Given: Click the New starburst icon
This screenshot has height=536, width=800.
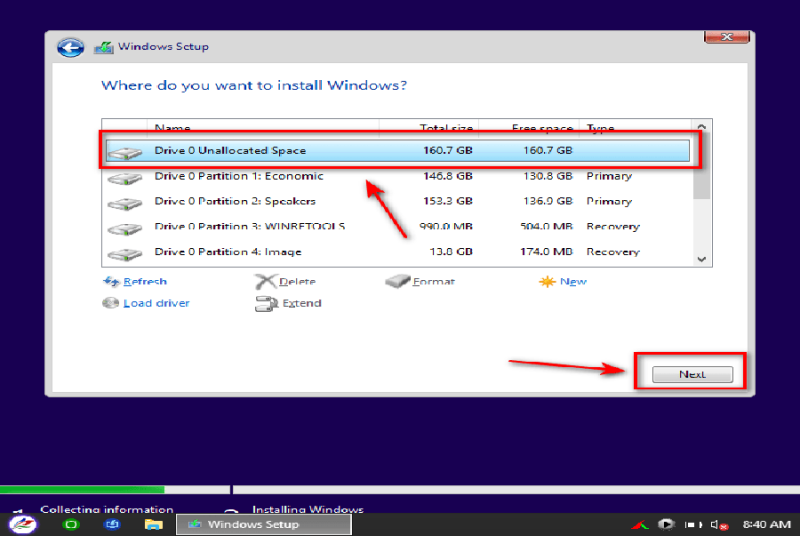Looking at the screenshot, I should point(547,282).
